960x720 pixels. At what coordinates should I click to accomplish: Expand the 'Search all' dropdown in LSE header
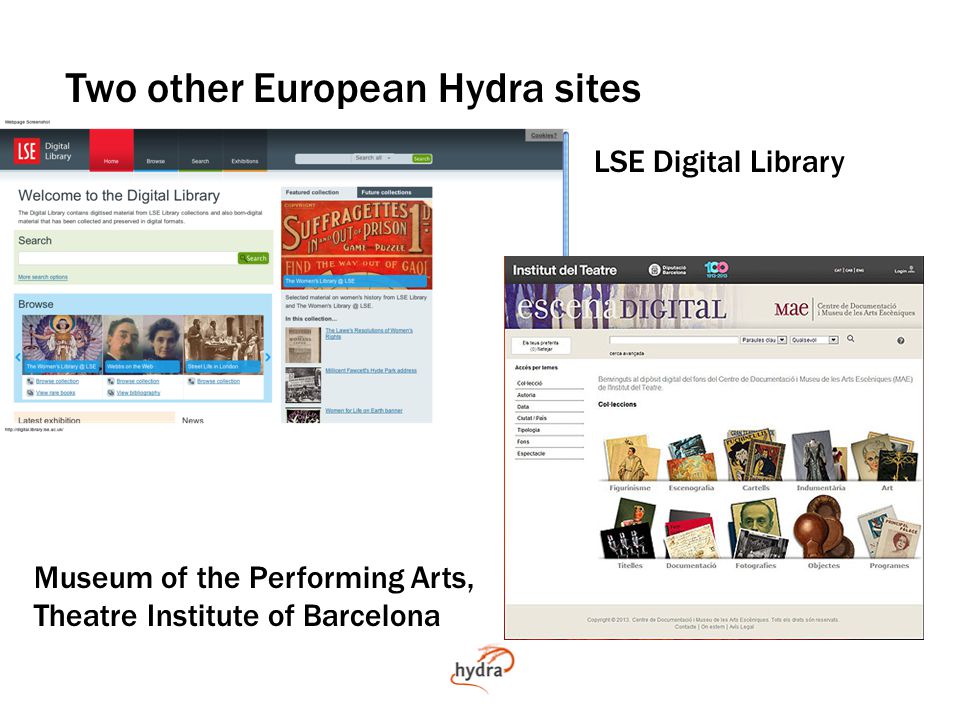[372, 158]
